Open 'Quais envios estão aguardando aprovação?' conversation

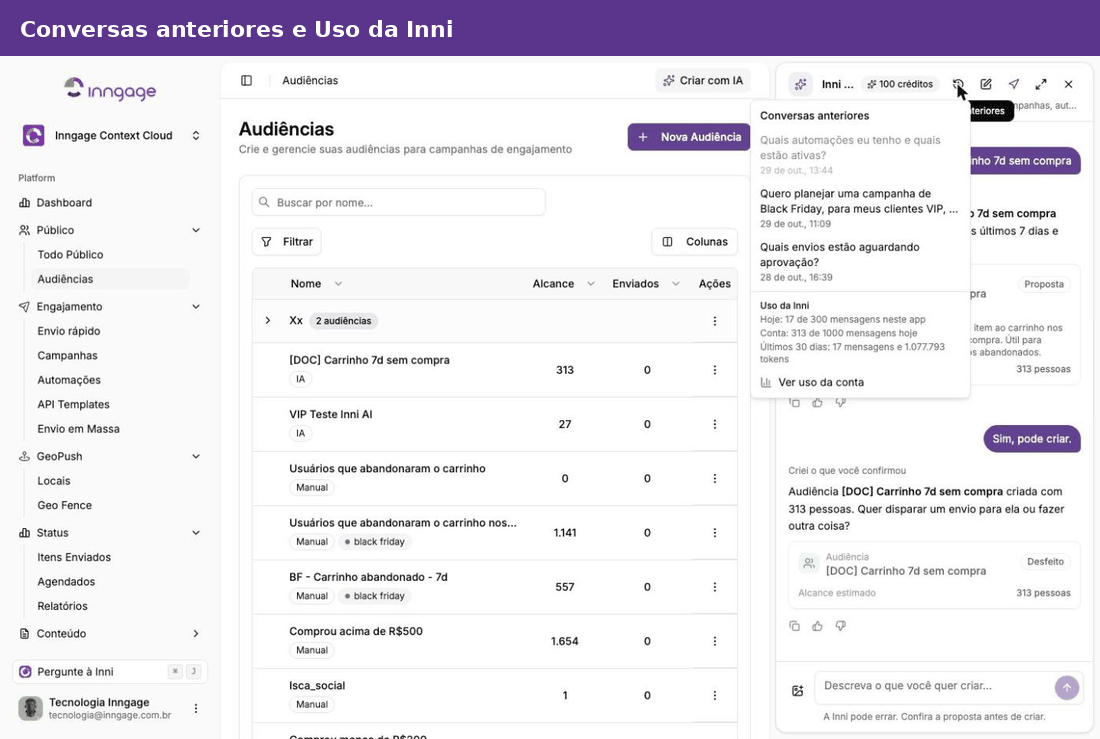pos(859,261)
